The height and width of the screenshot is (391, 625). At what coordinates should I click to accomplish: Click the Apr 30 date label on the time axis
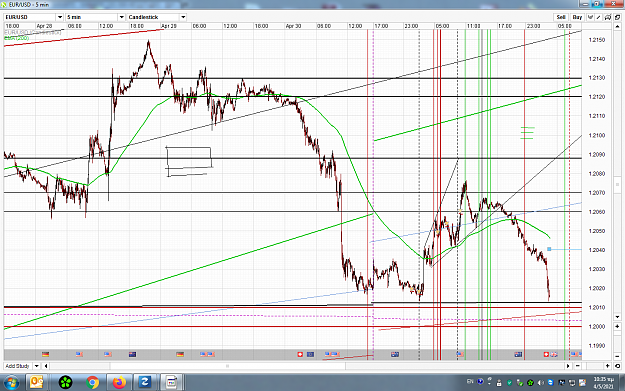tap(293, 26)
